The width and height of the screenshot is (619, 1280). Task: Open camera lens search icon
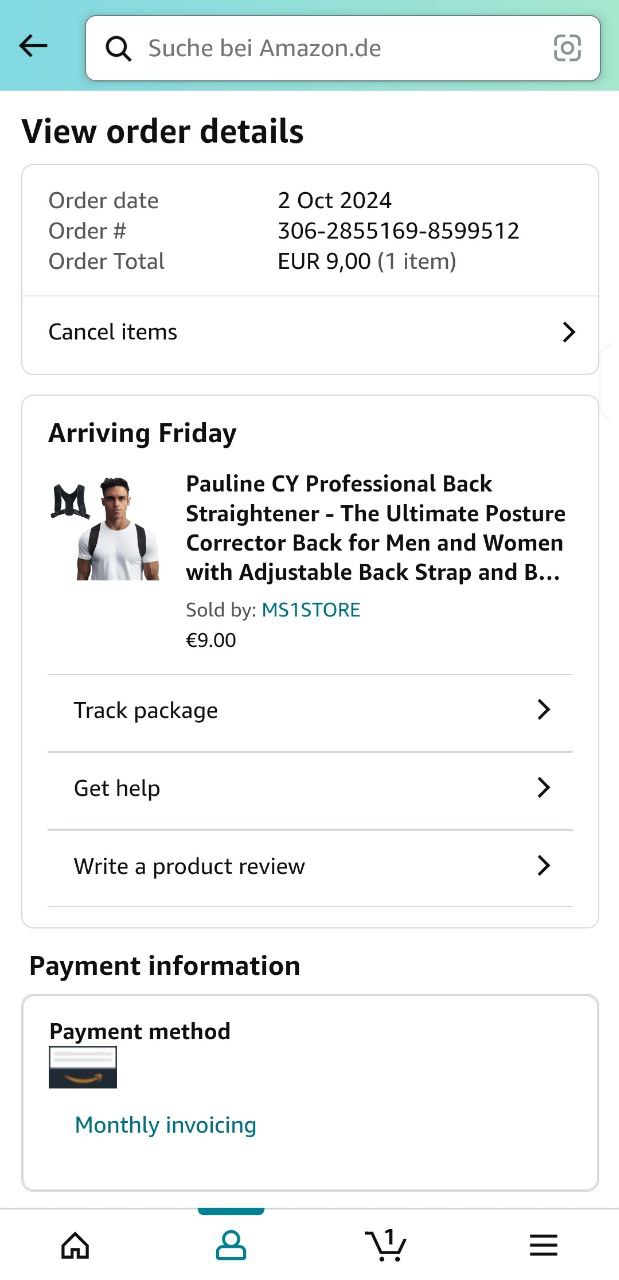point(567,48)
